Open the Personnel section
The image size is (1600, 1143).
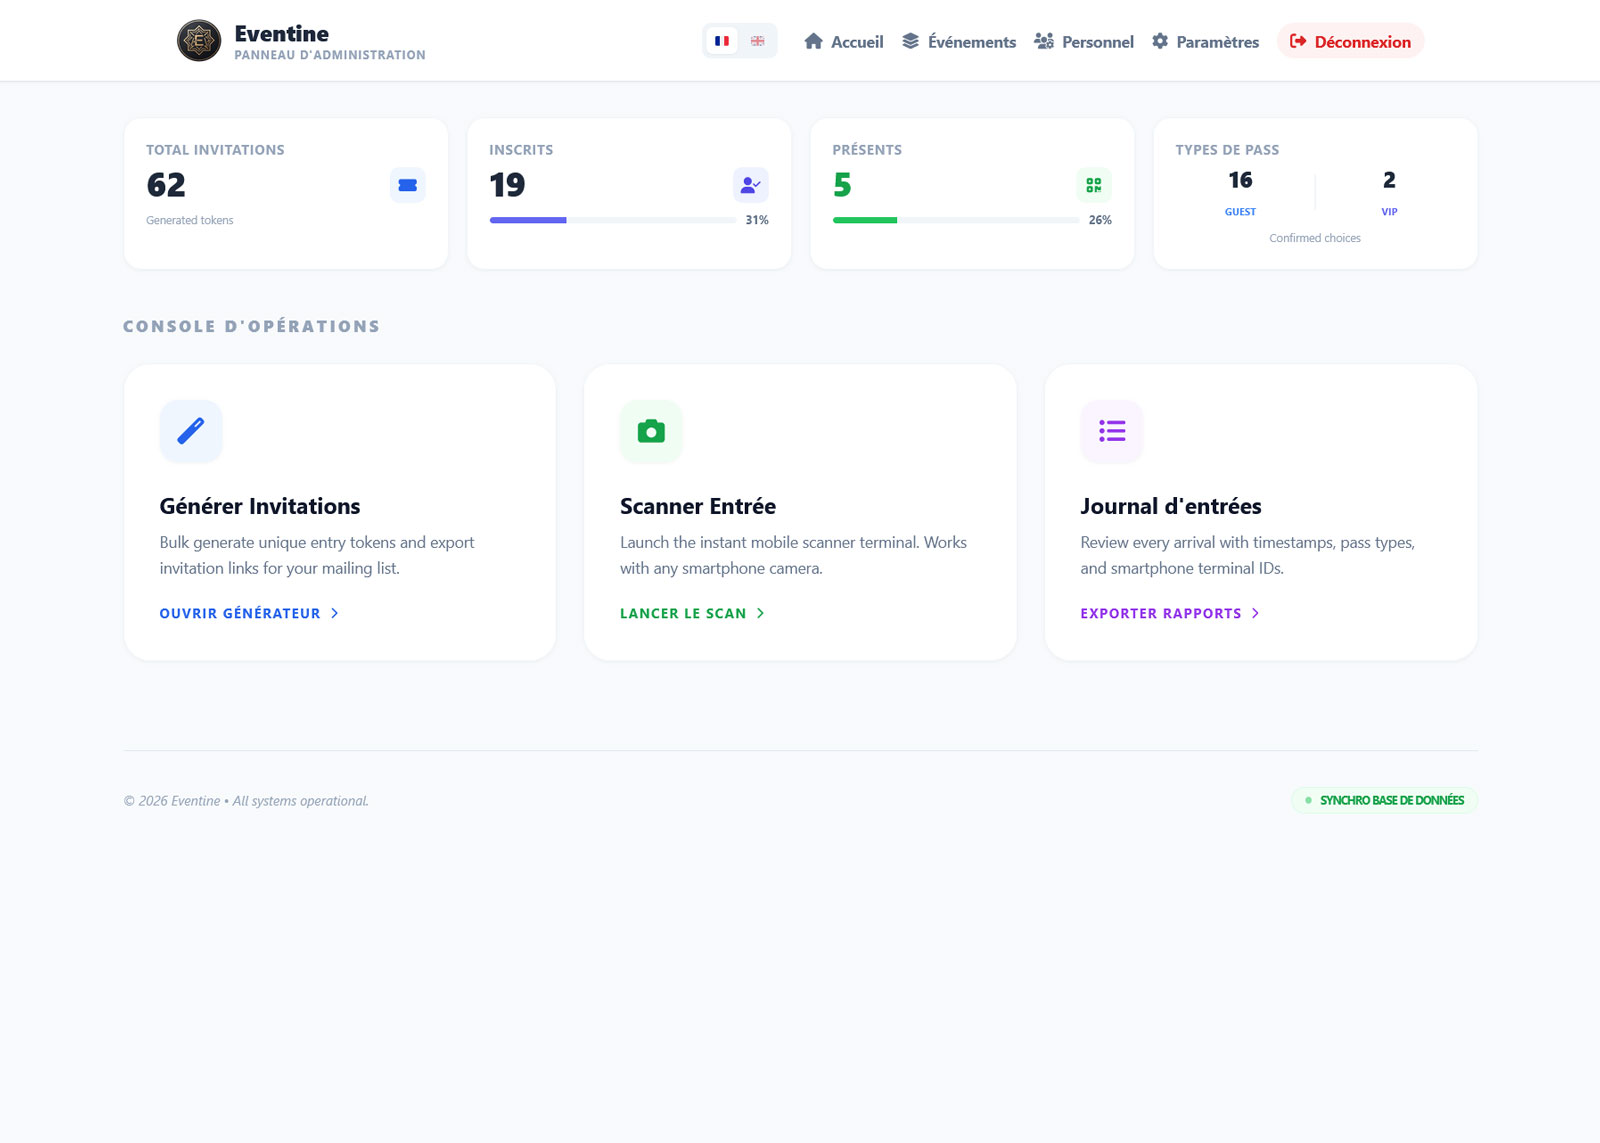click(1084, 41)
